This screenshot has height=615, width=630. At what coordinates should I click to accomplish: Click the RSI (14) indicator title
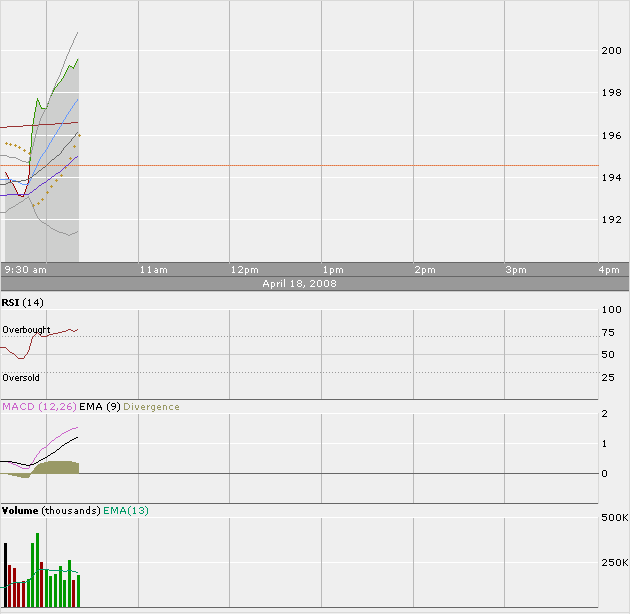point(23,302)
